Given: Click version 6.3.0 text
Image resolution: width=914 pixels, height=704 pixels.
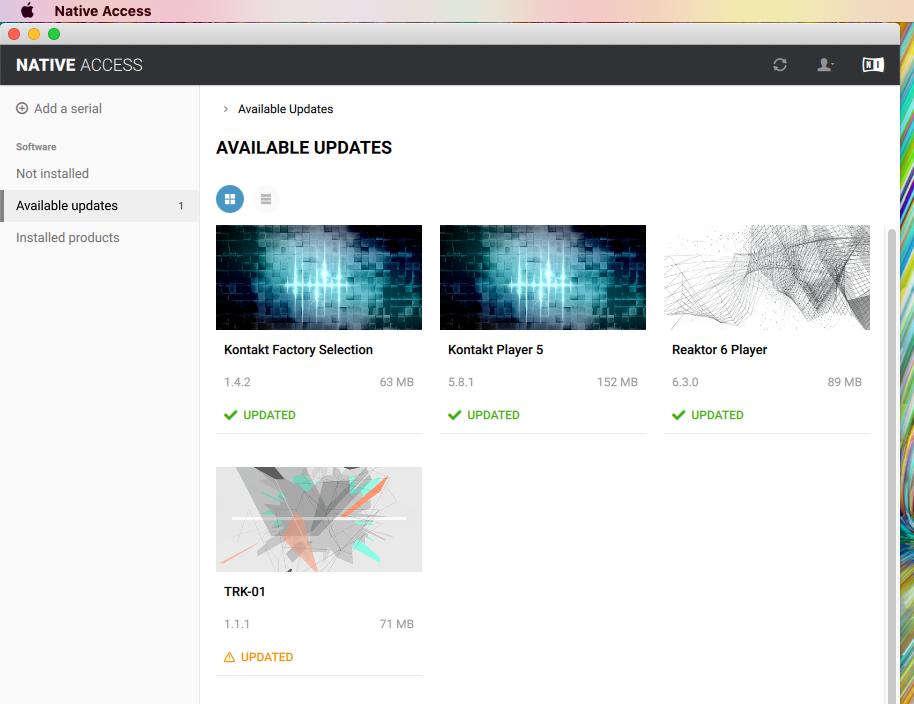Looking at the screenshot, I should tap(685, 382).
